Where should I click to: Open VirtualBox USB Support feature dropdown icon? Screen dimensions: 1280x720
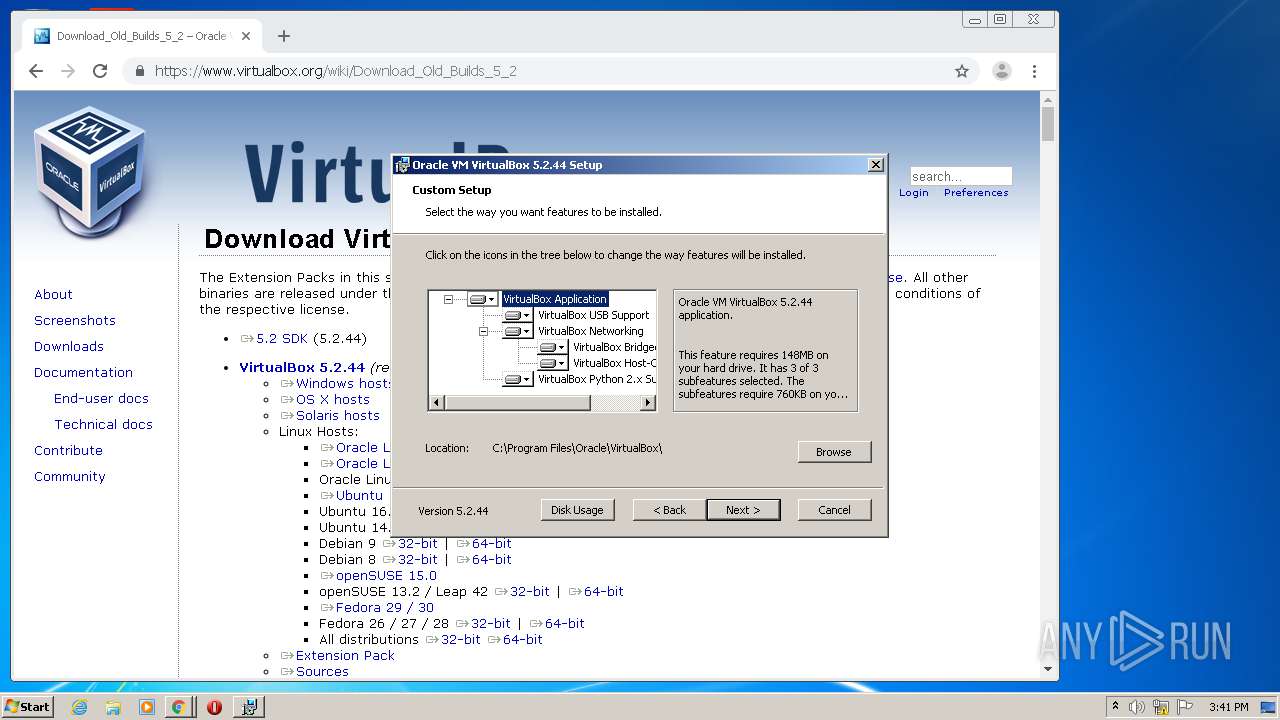coord(517,315)
